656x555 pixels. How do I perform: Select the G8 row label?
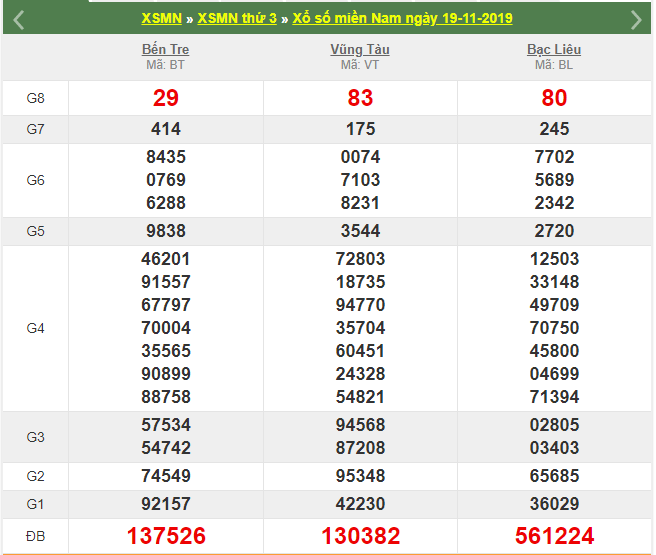(35, 98)
